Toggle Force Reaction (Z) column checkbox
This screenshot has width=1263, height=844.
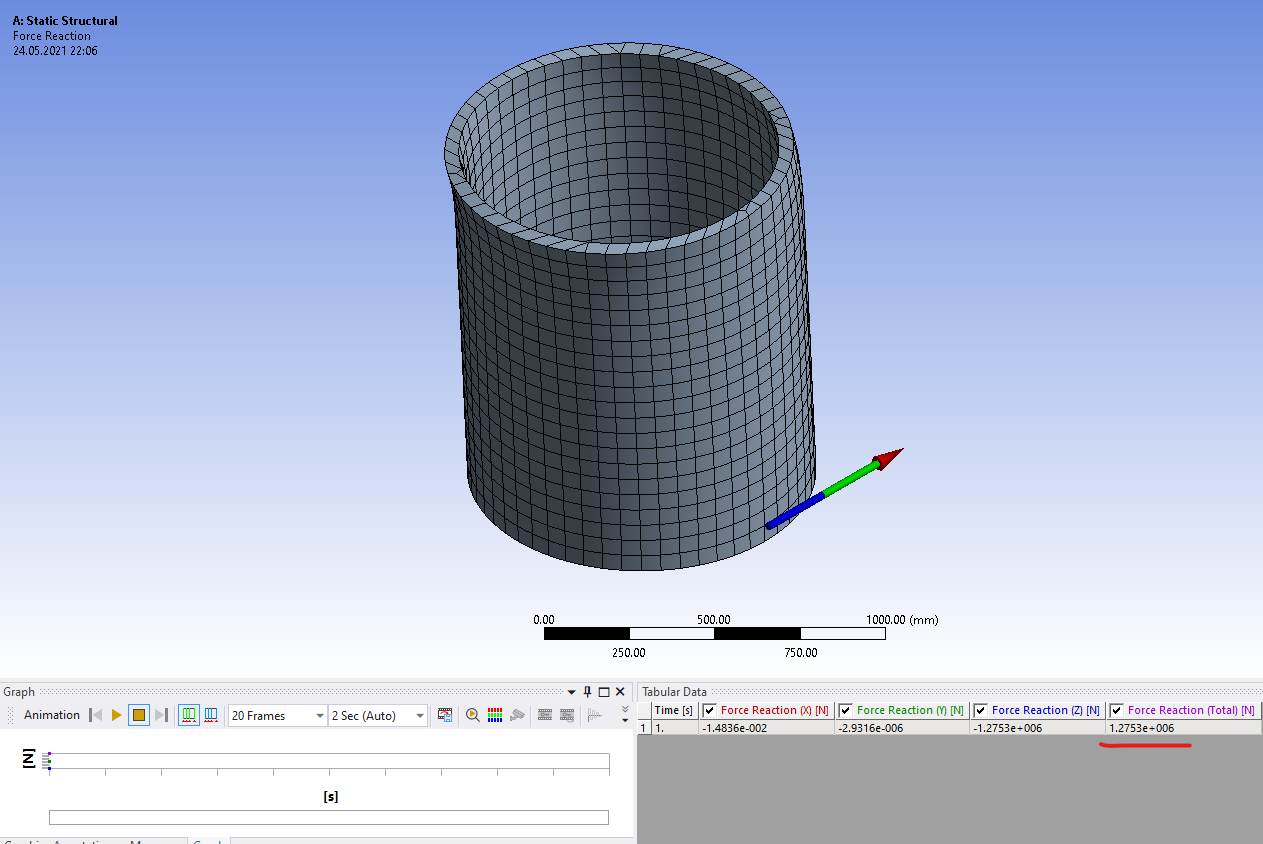click(x=980, y=710)
